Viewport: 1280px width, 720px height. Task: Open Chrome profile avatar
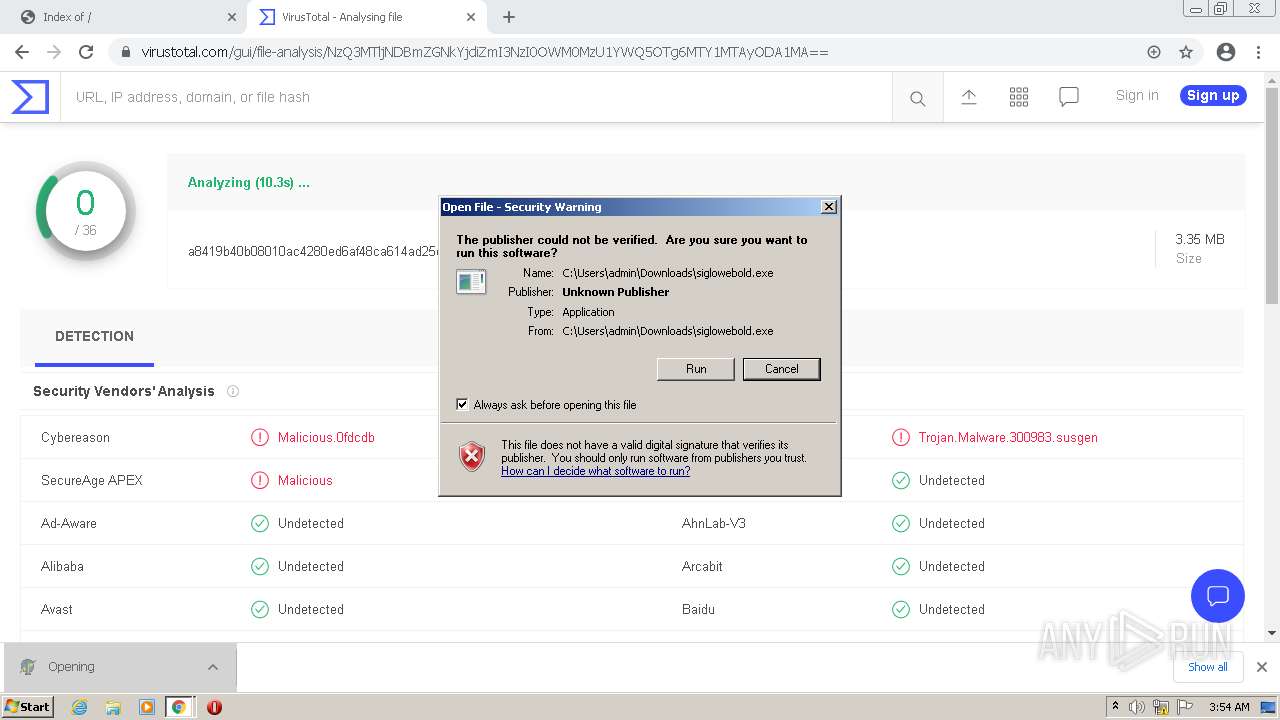pos(1225,52)
